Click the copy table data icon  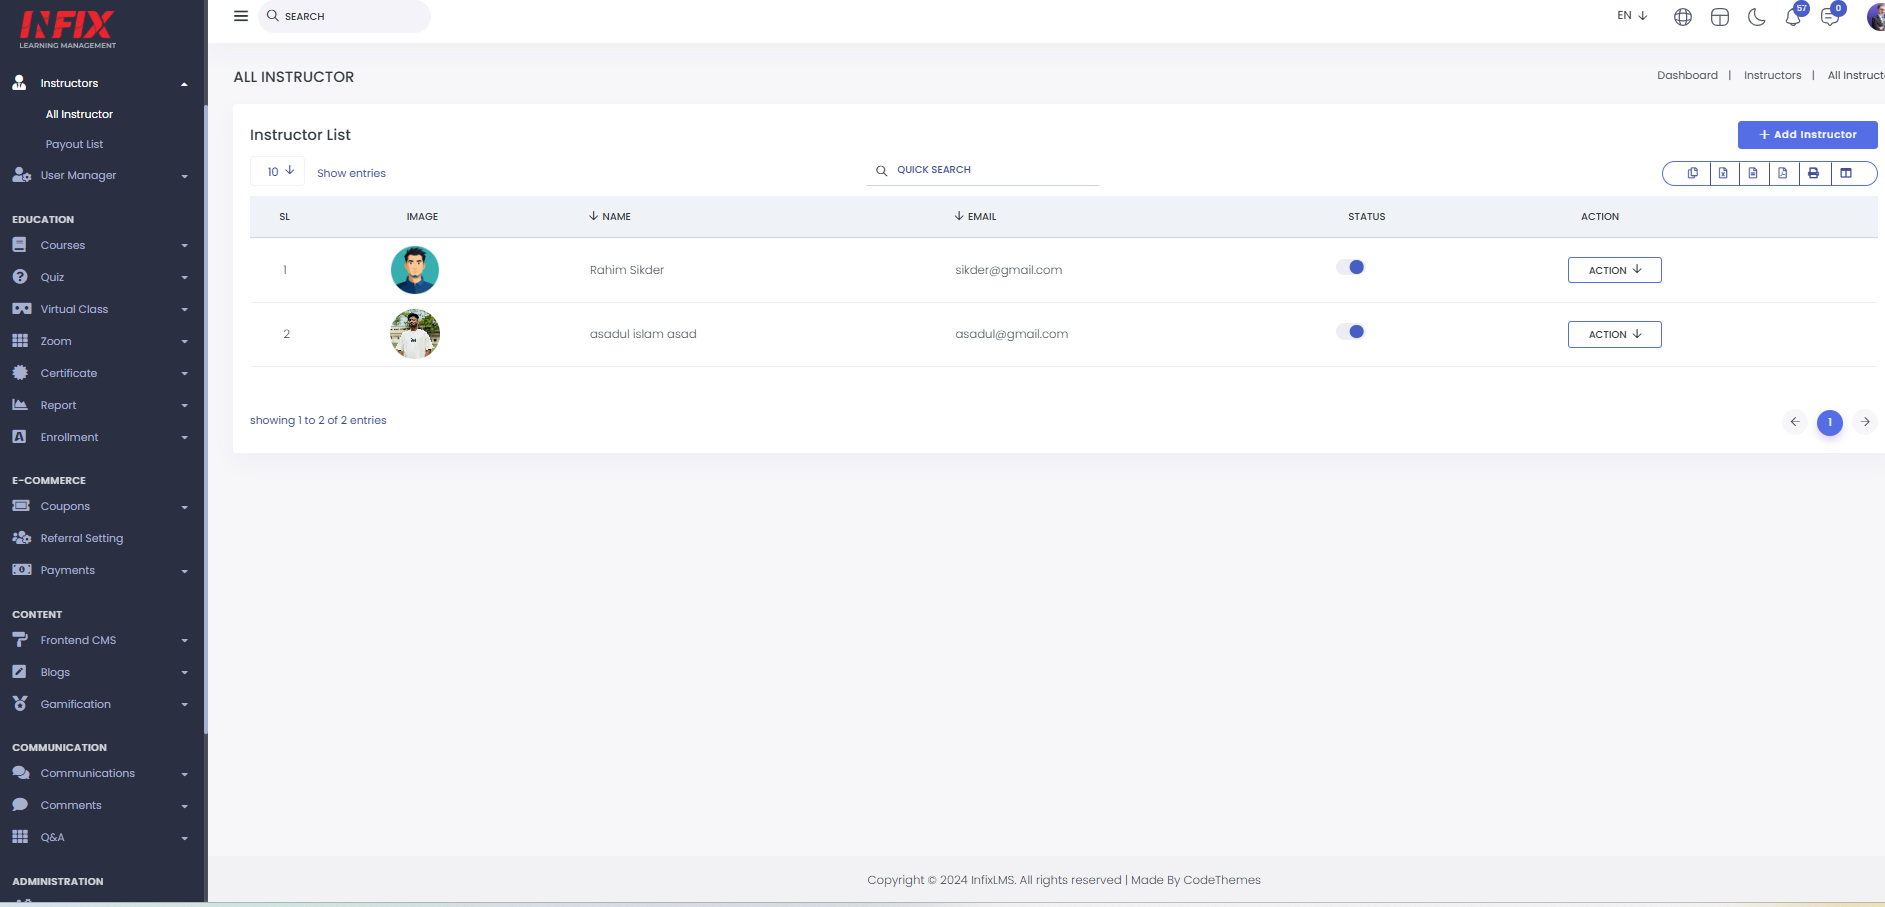pyautogui.click(x=1692, y=173)
